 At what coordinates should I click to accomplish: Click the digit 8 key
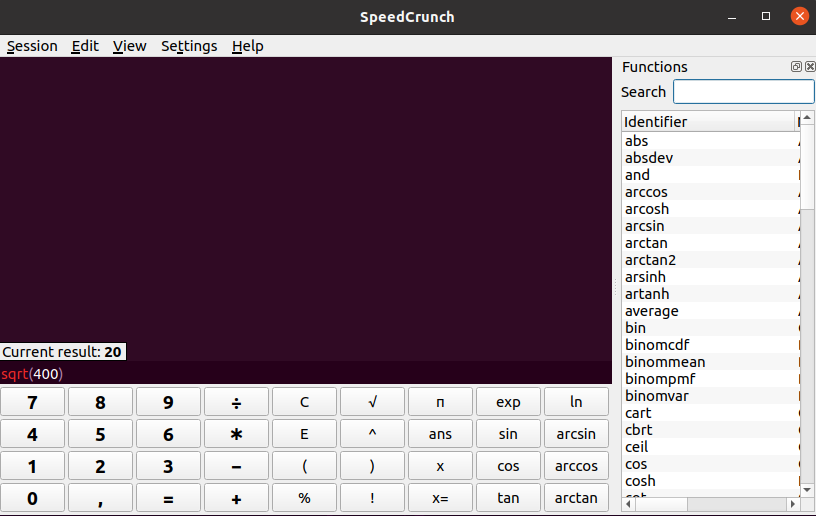pyautogui.click(x=100, y=402)
